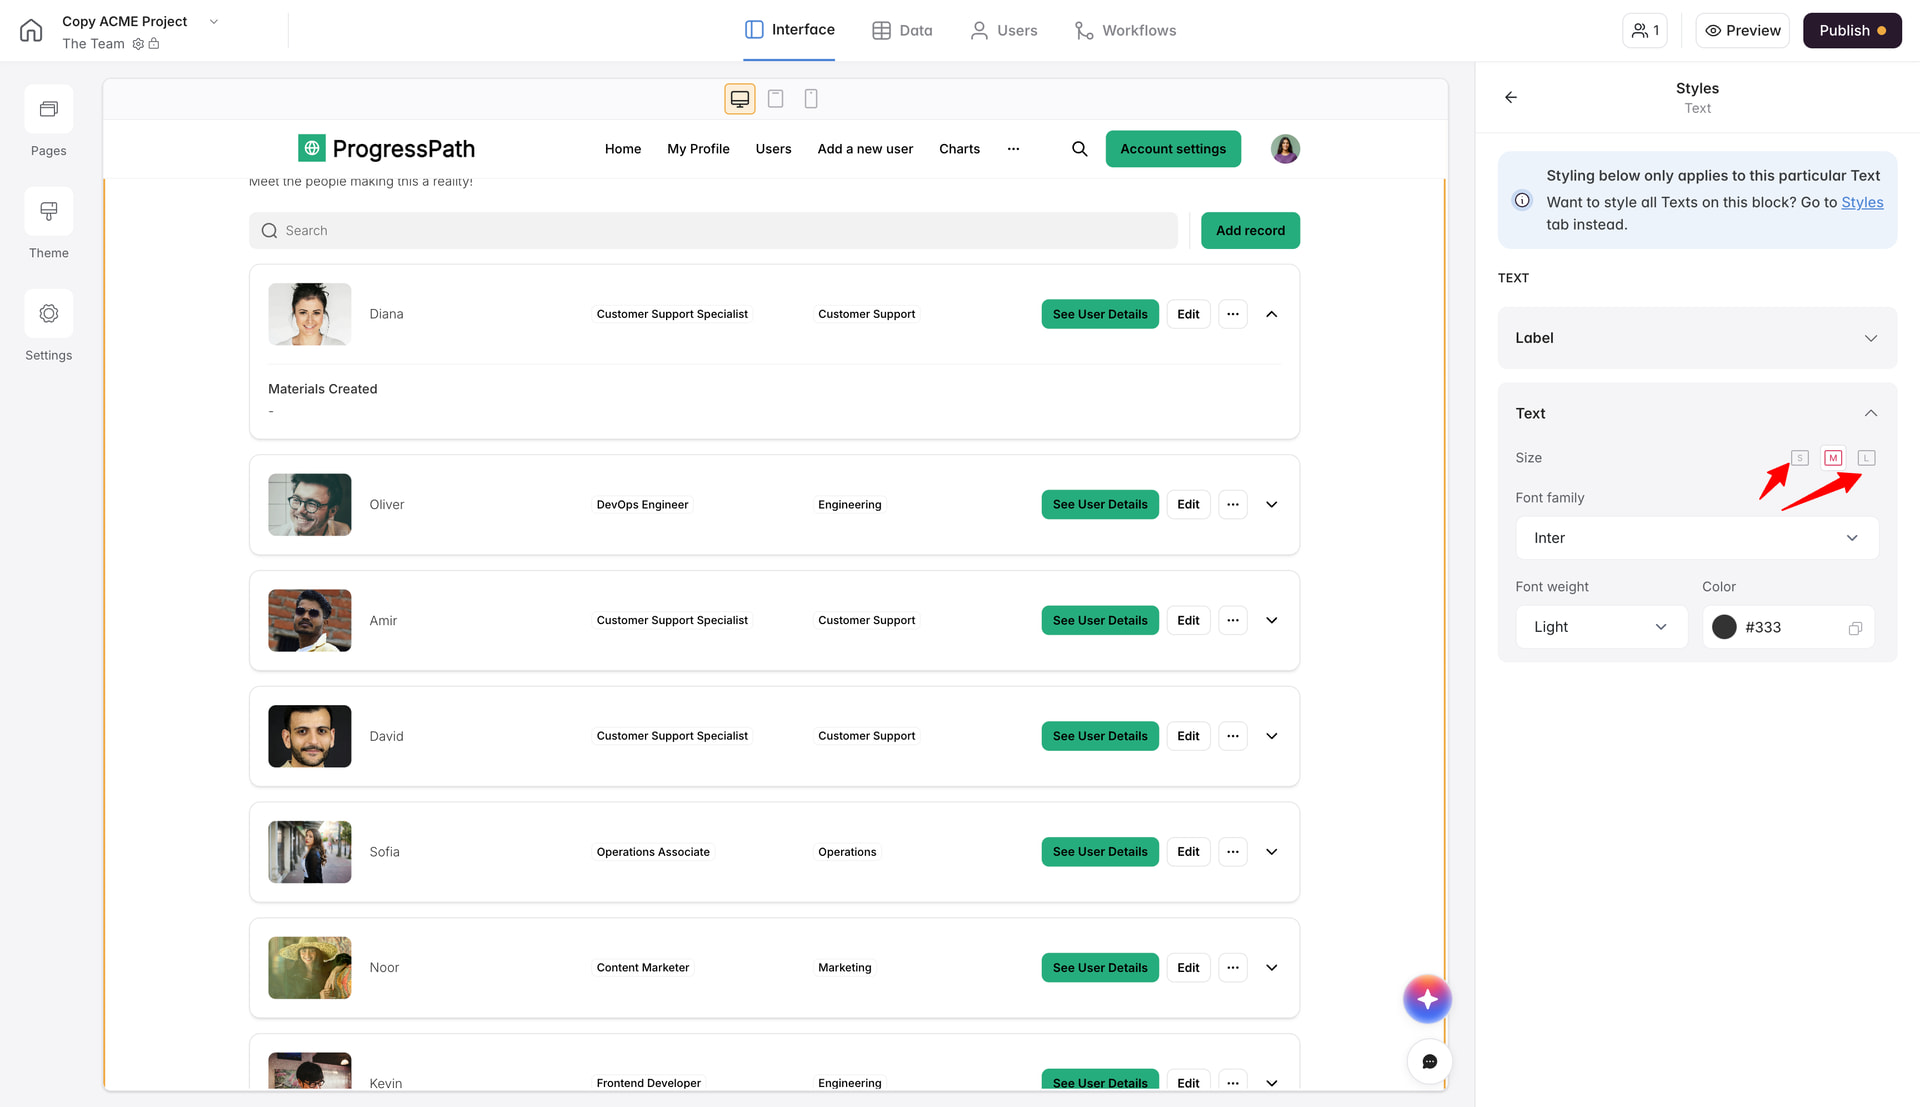Switch to the Data tab
This screenshot has width=1920, height=1107.
click(x=902, y=30)
